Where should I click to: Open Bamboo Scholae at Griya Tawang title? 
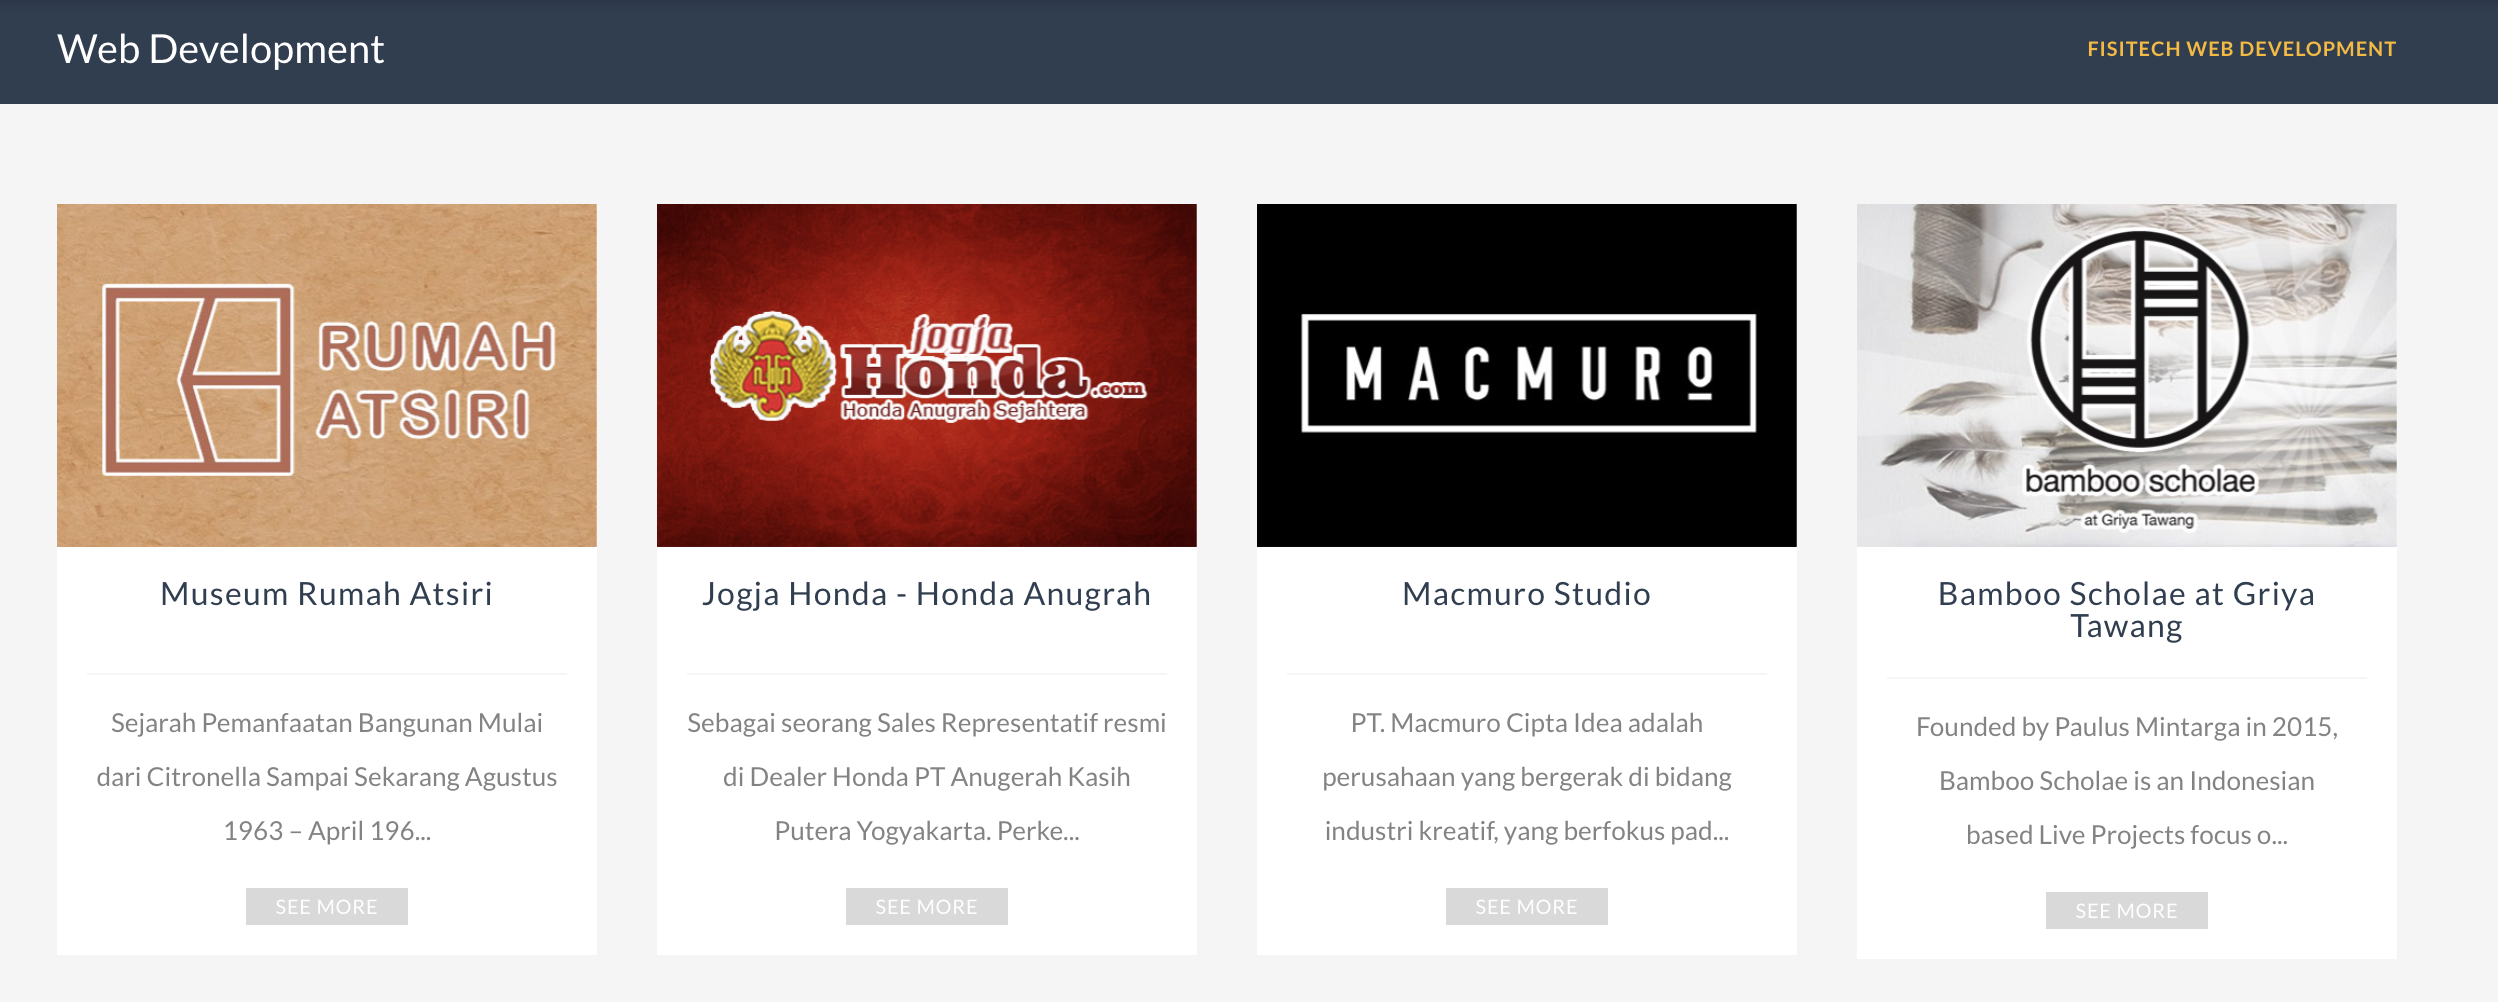(x=2127, y=610)
